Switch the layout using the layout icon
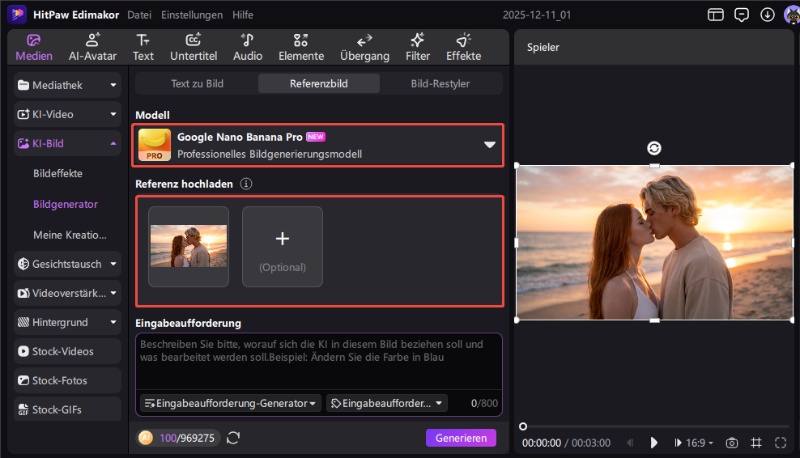The height and width of the screenshot is (458, 800). click(x=715, y=15)
